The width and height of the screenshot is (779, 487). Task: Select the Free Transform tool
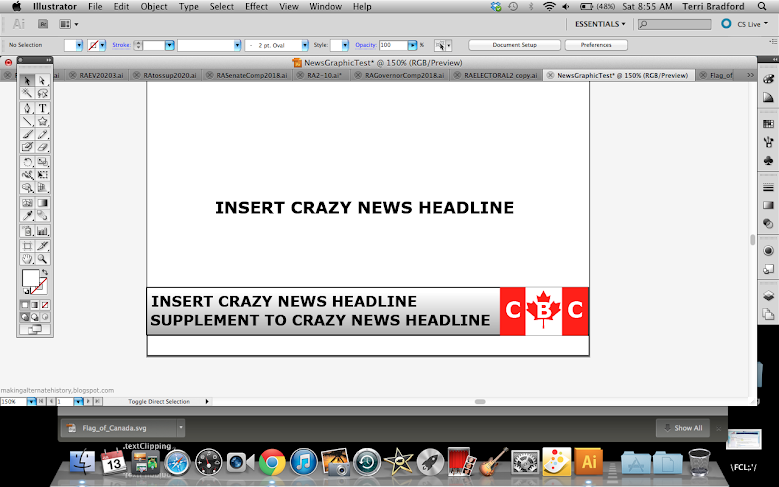click(42, 175)
